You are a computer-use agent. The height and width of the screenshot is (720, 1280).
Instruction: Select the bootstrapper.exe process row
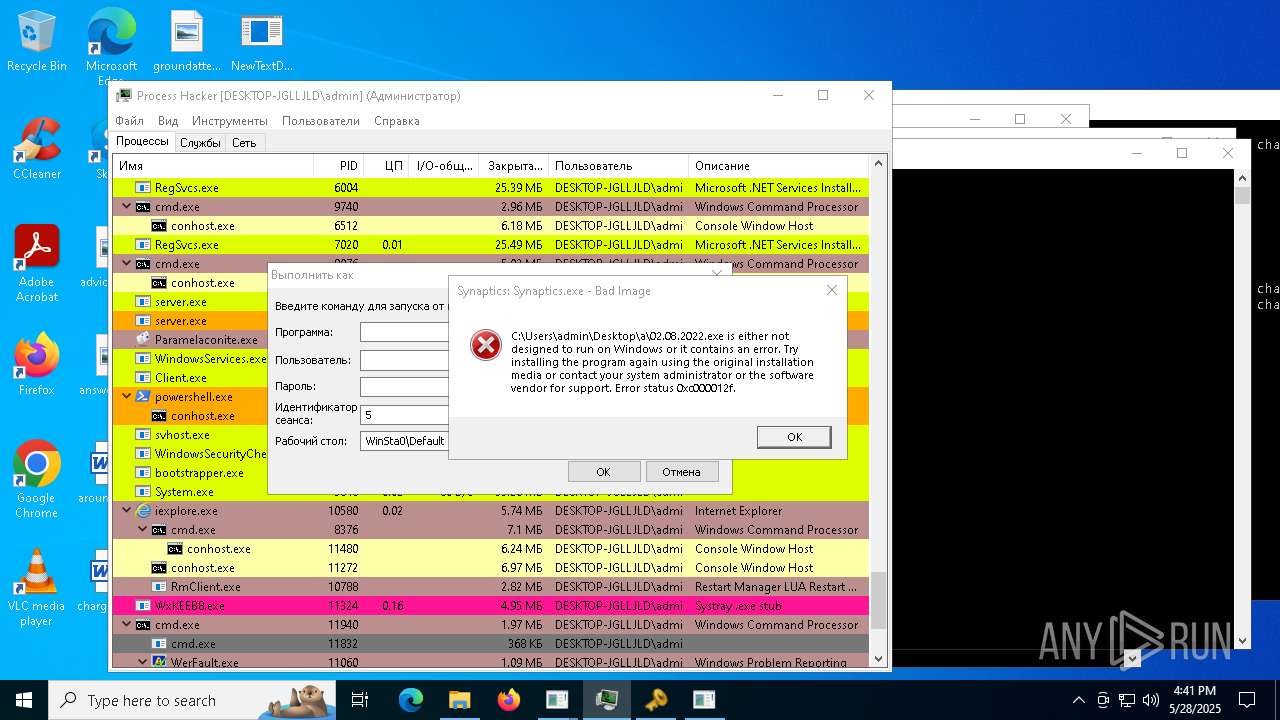190,473
